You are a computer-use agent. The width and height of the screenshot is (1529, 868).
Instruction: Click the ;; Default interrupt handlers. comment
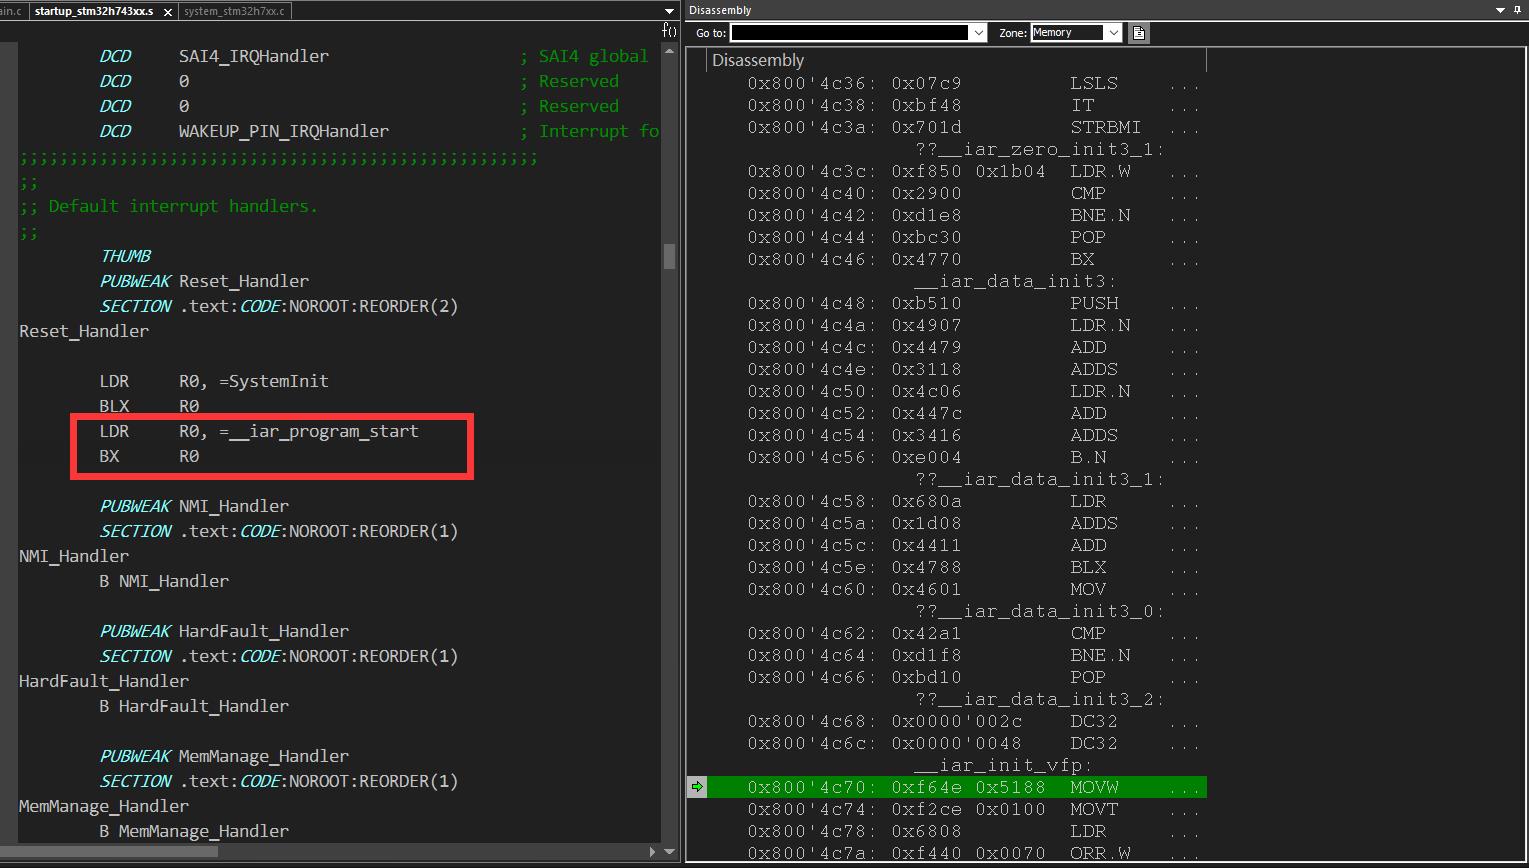click(x=168, y=206)
